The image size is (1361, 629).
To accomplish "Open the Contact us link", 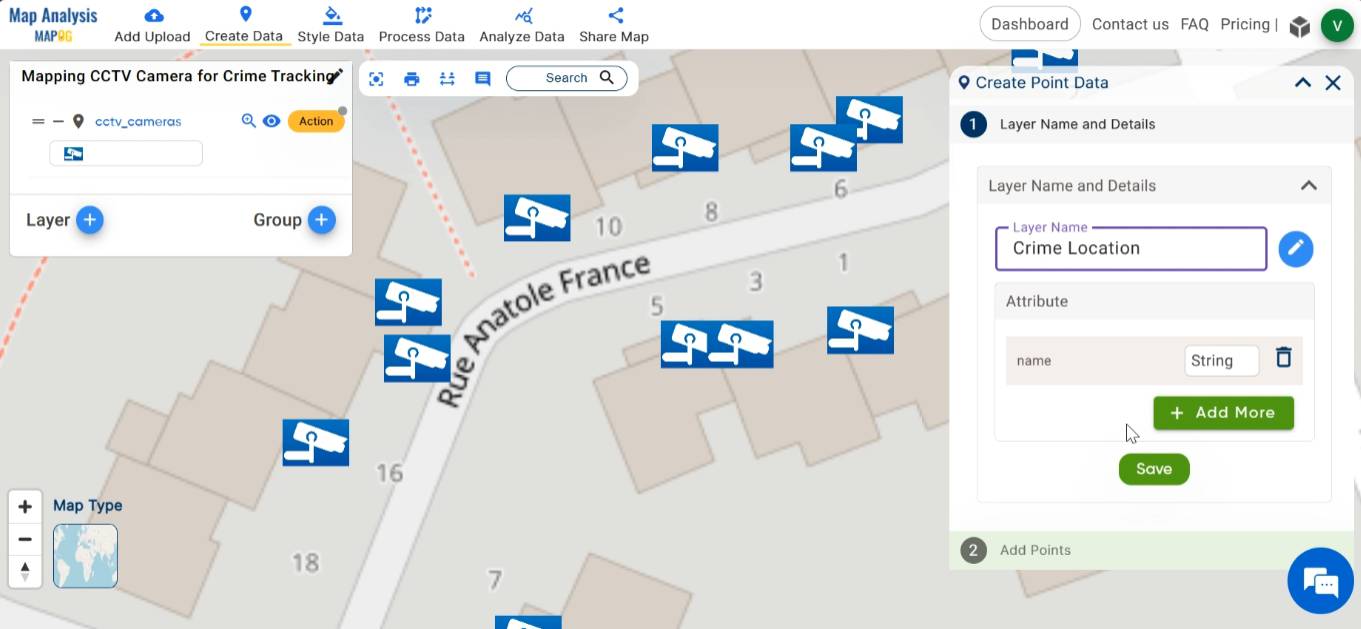I will point(1130,24).
